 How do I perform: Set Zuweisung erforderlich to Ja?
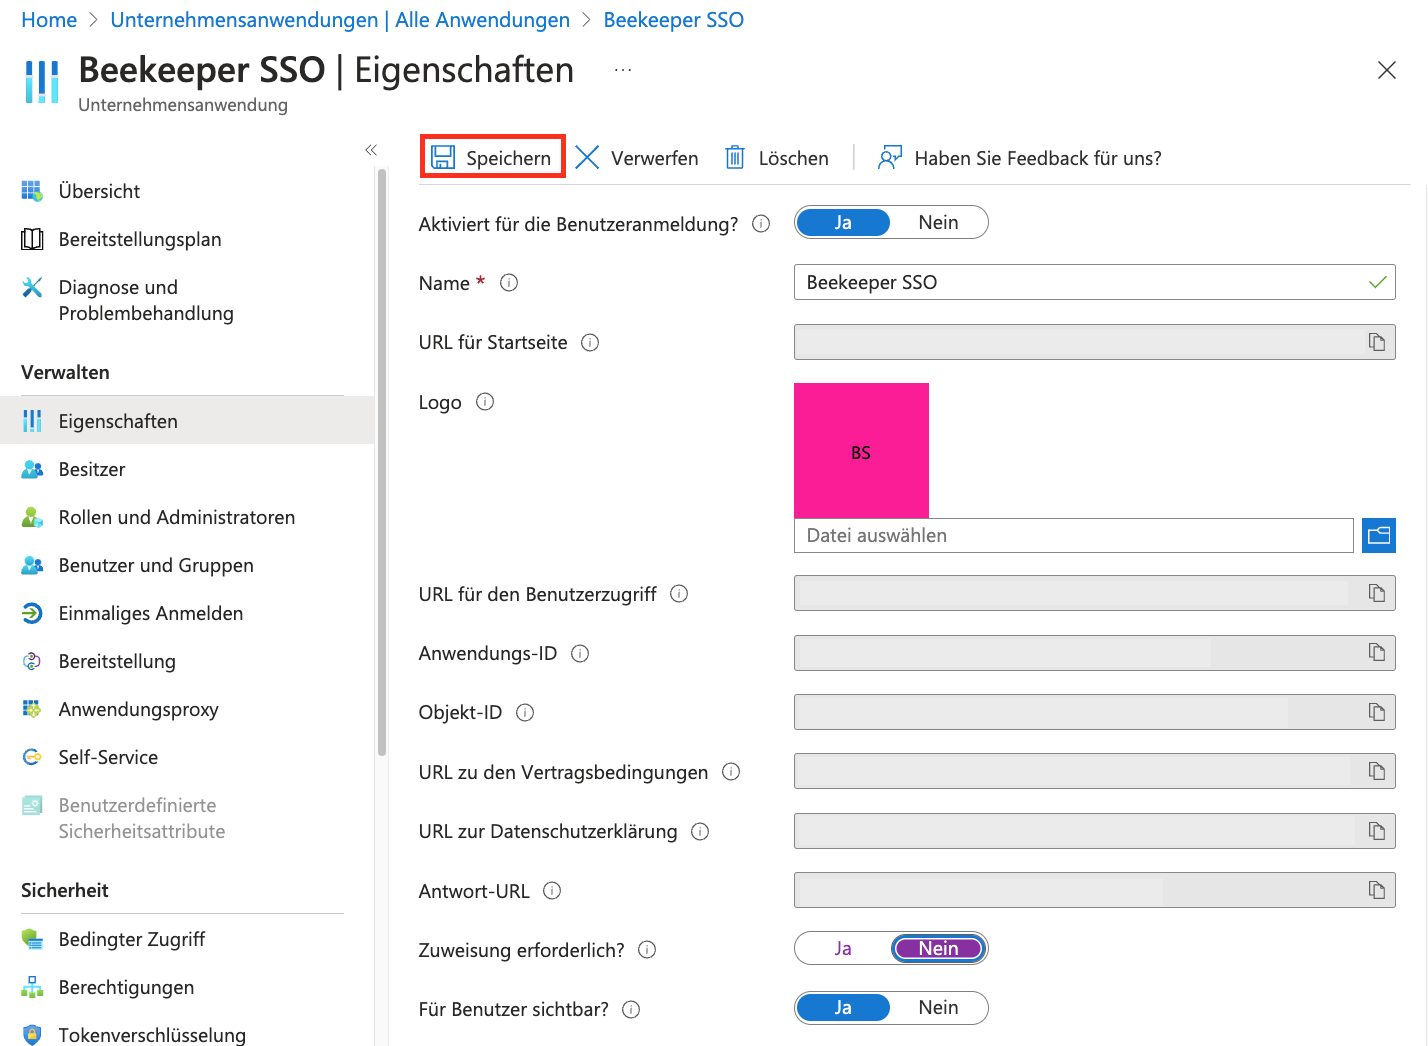(x=843, y=948)
